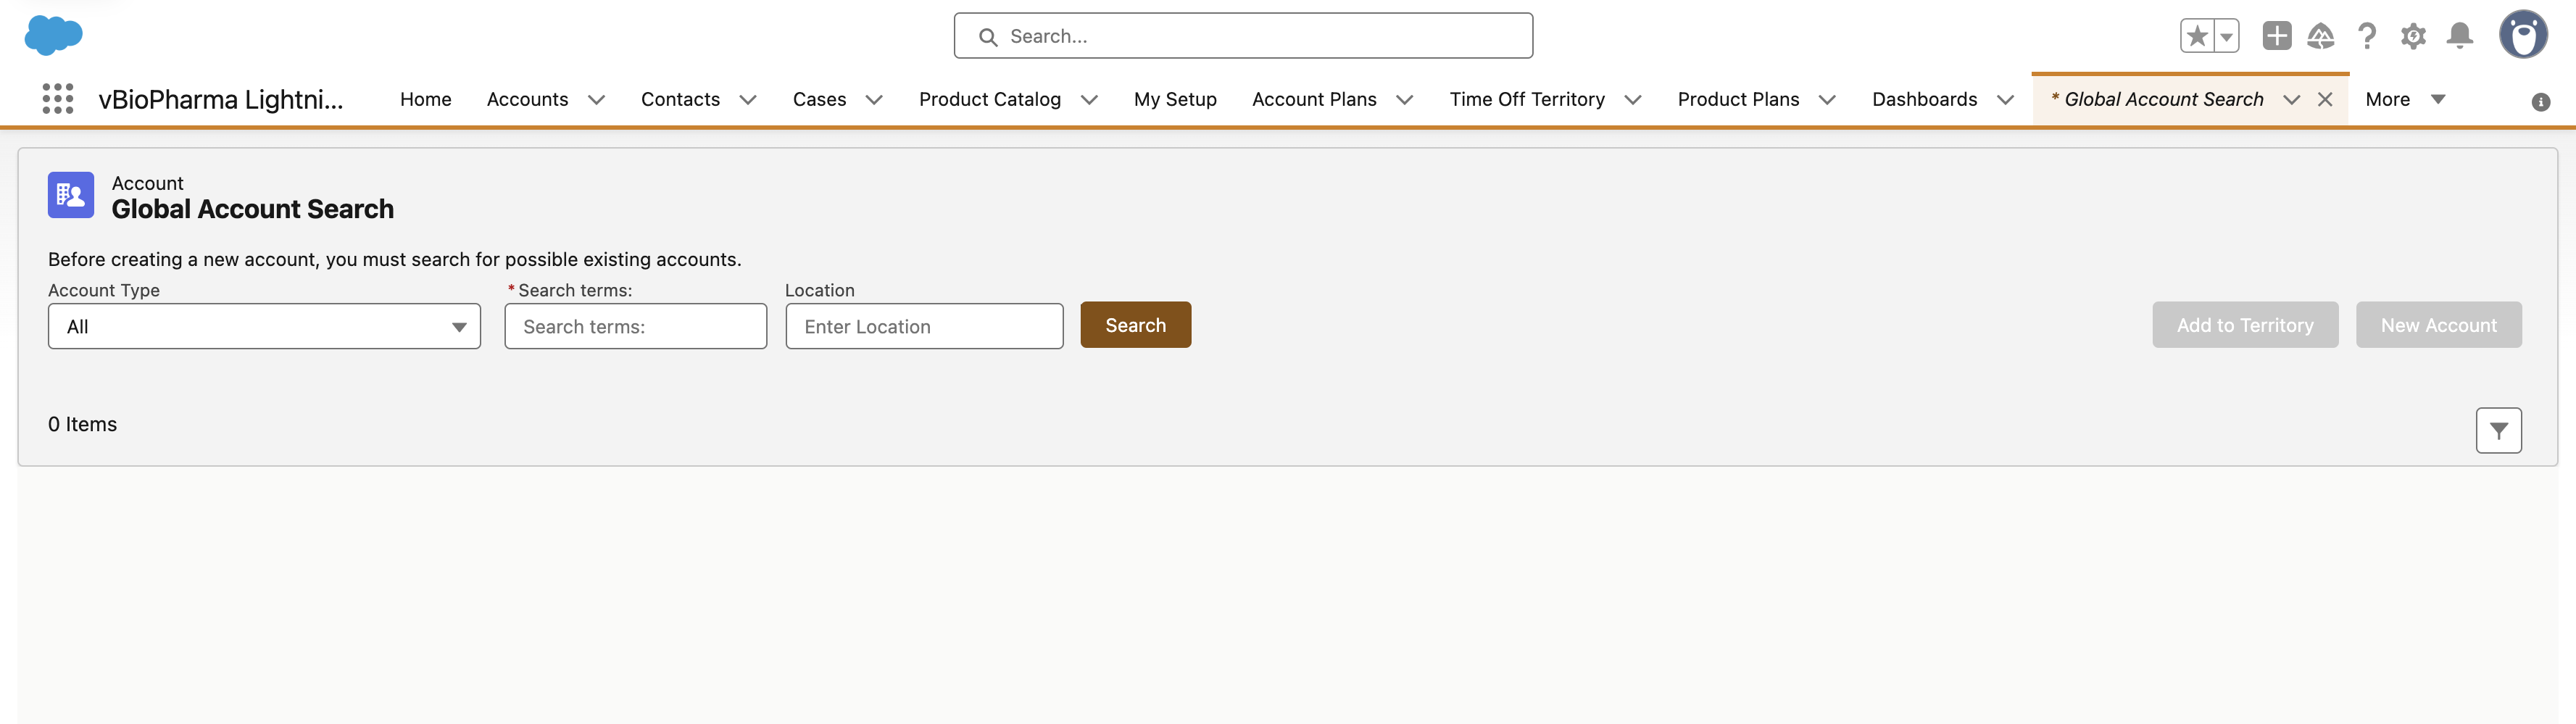Open the Setup gear icon
The image size is (2576, 724).
pyautogui.click(x=2413, y=37)
